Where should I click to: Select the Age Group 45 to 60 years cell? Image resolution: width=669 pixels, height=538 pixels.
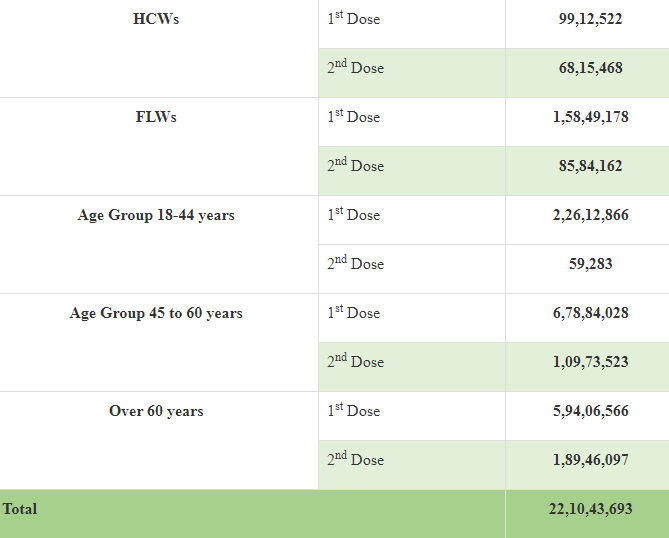156,313
